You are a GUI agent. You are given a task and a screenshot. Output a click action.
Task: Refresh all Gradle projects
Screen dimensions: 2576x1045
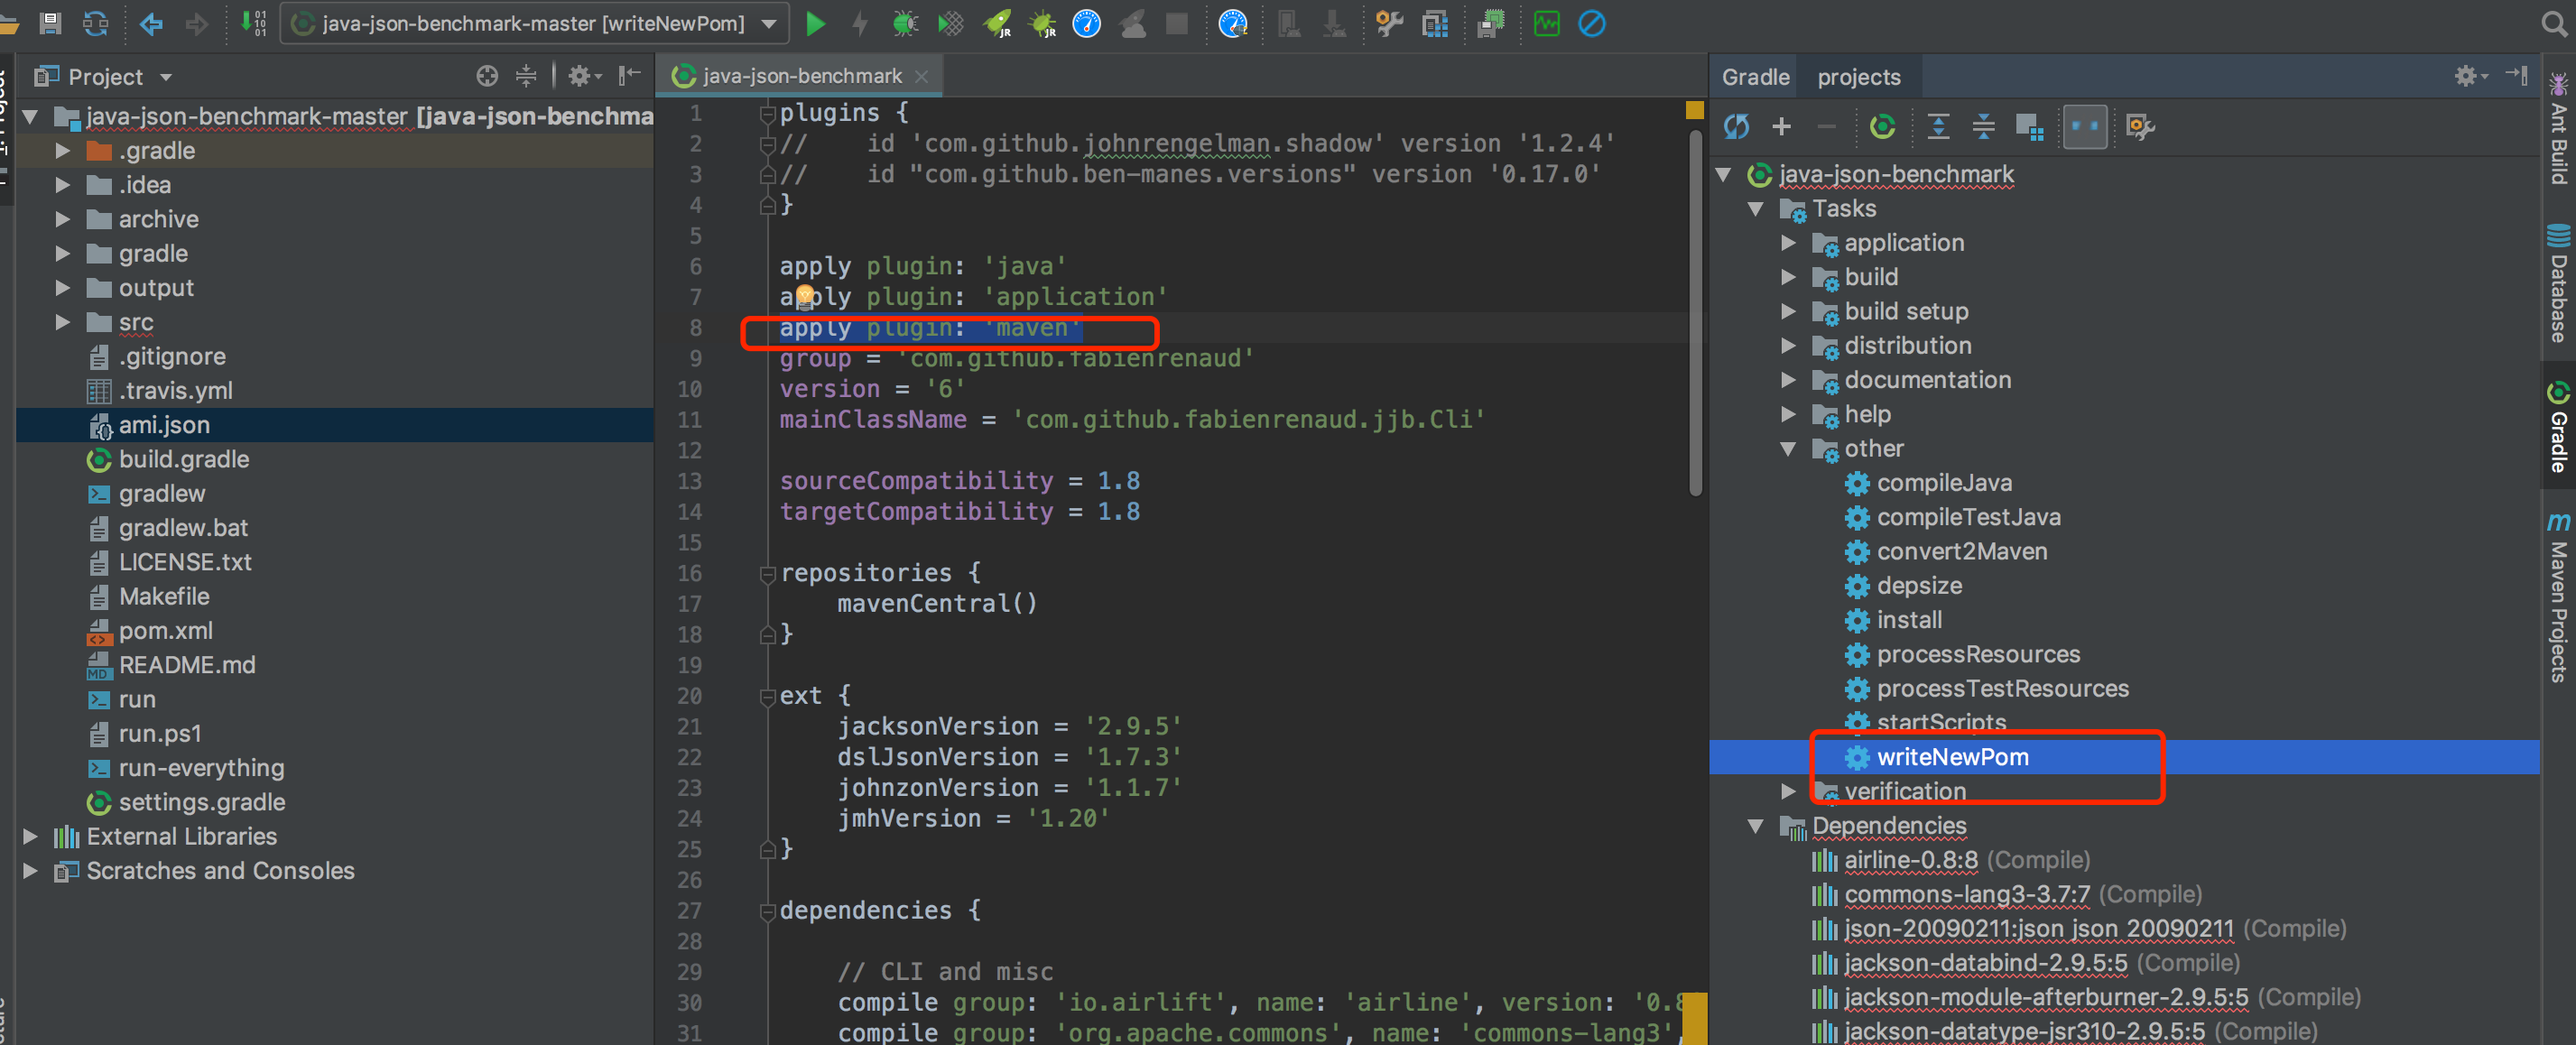(1736, 126)
